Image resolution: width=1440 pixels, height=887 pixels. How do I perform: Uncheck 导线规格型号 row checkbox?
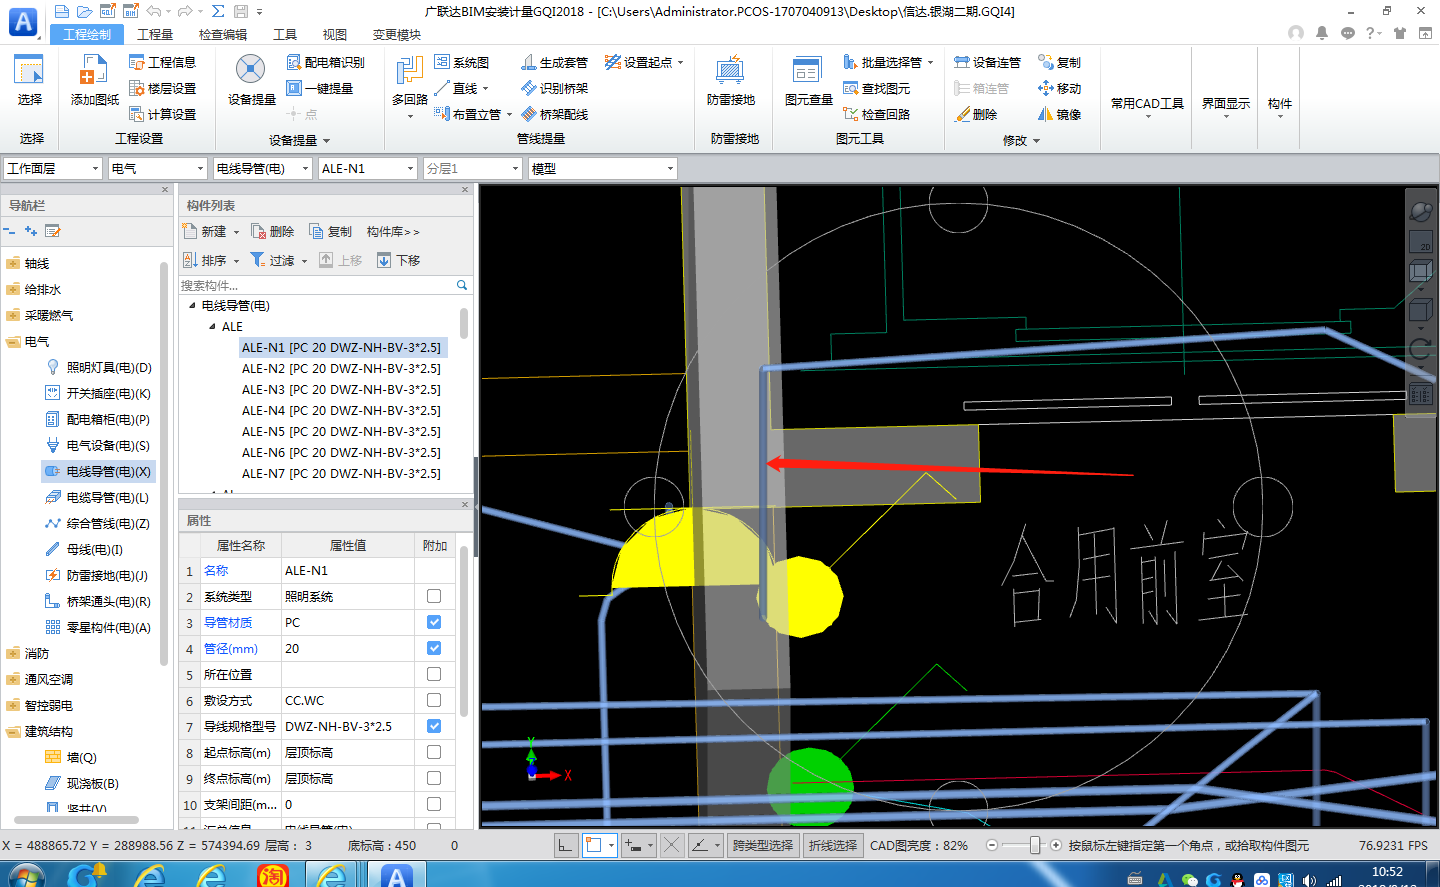(x=434, y=726)
